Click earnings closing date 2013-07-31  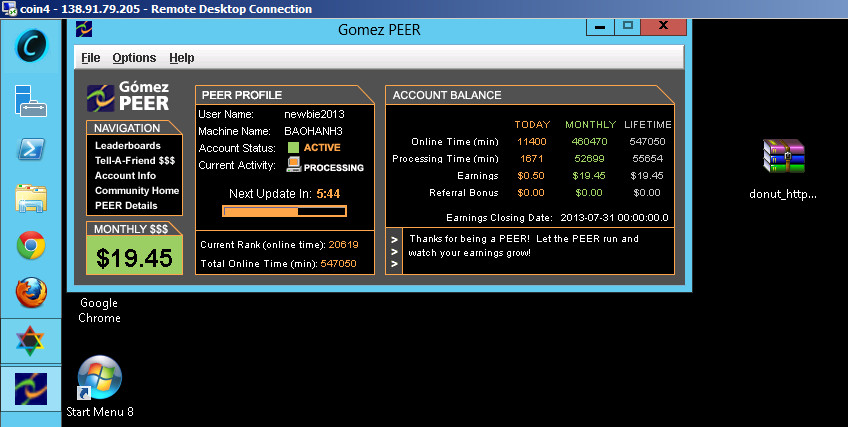614,218
